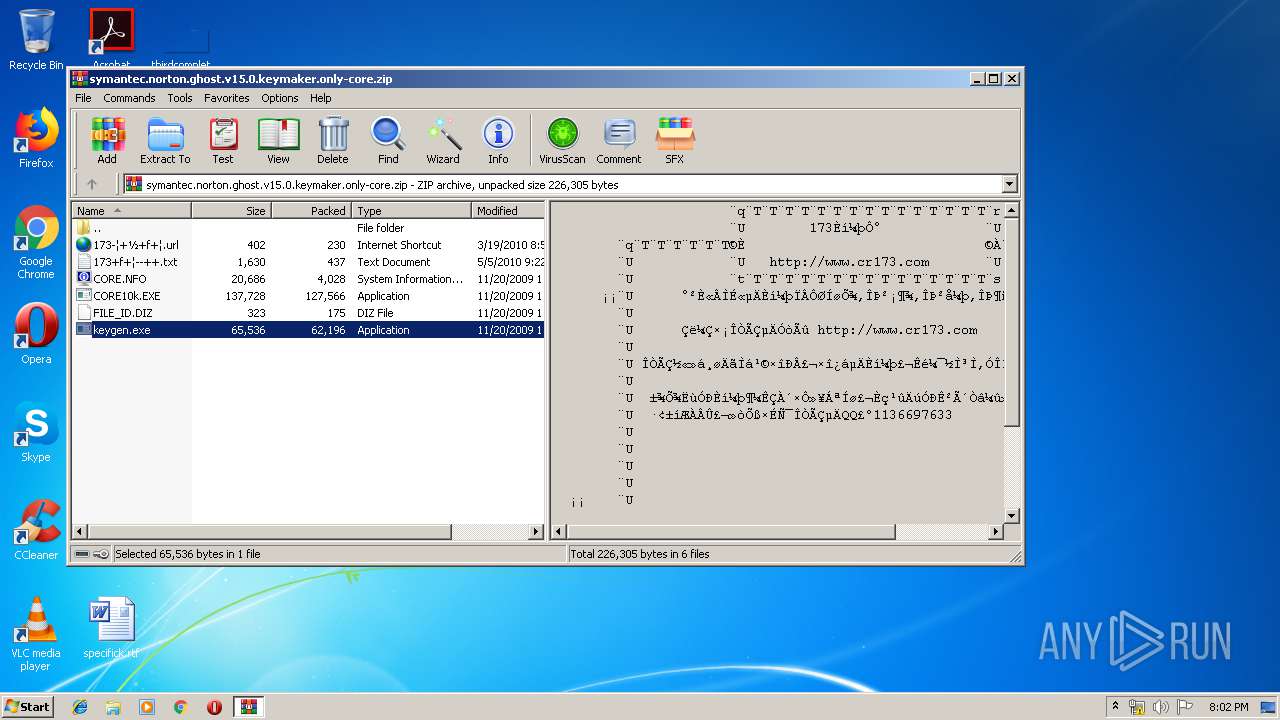Open Skype desktop shortcut
The height and width of the screenshot is (720, 1280).
point(36,432)
